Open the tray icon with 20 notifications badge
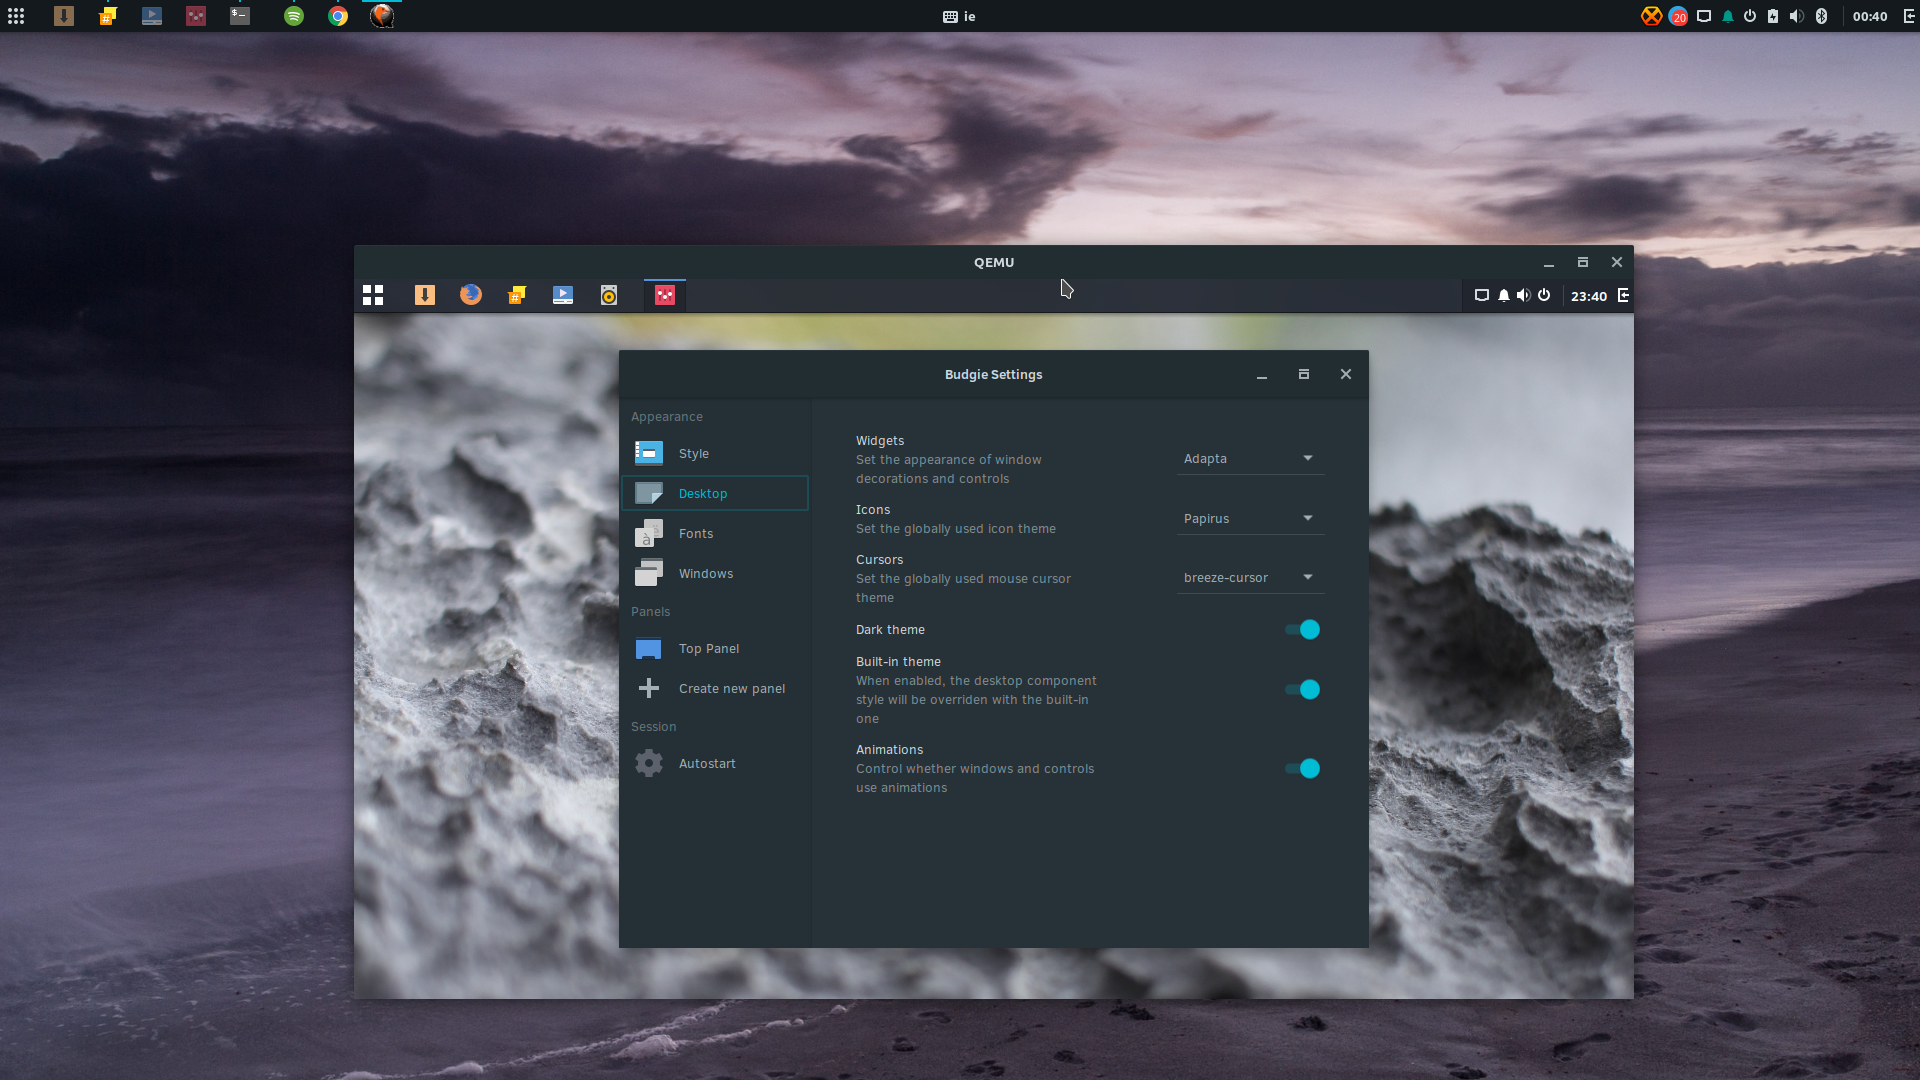This screenshot has height=1080, width=1920. 1678,16
